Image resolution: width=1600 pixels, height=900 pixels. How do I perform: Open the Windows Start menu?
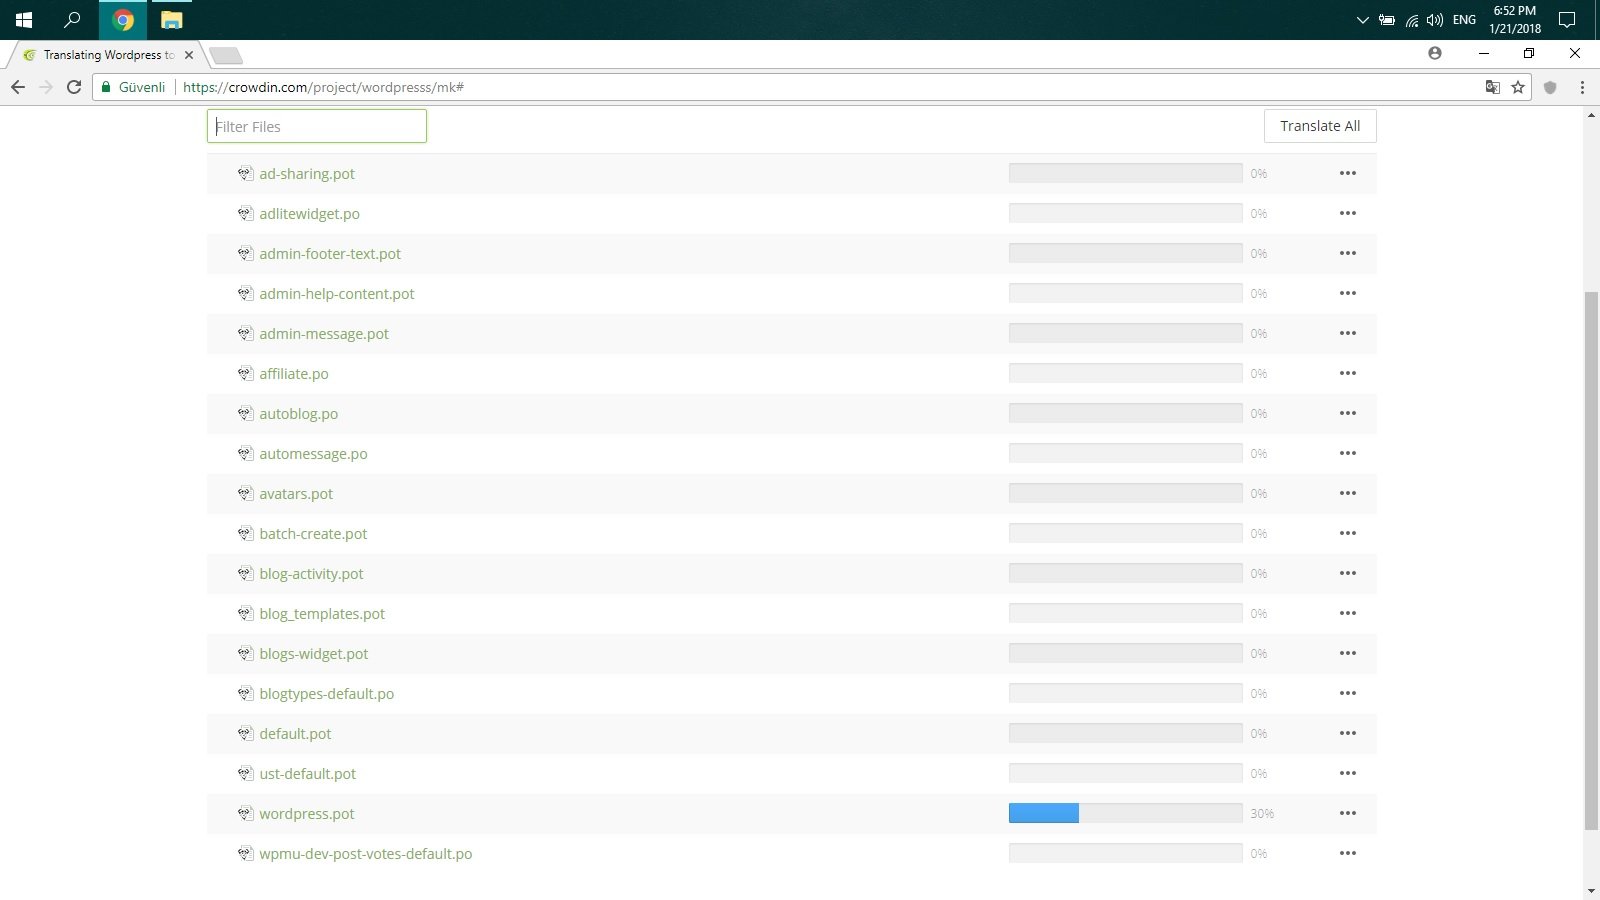tap(24, 20)
